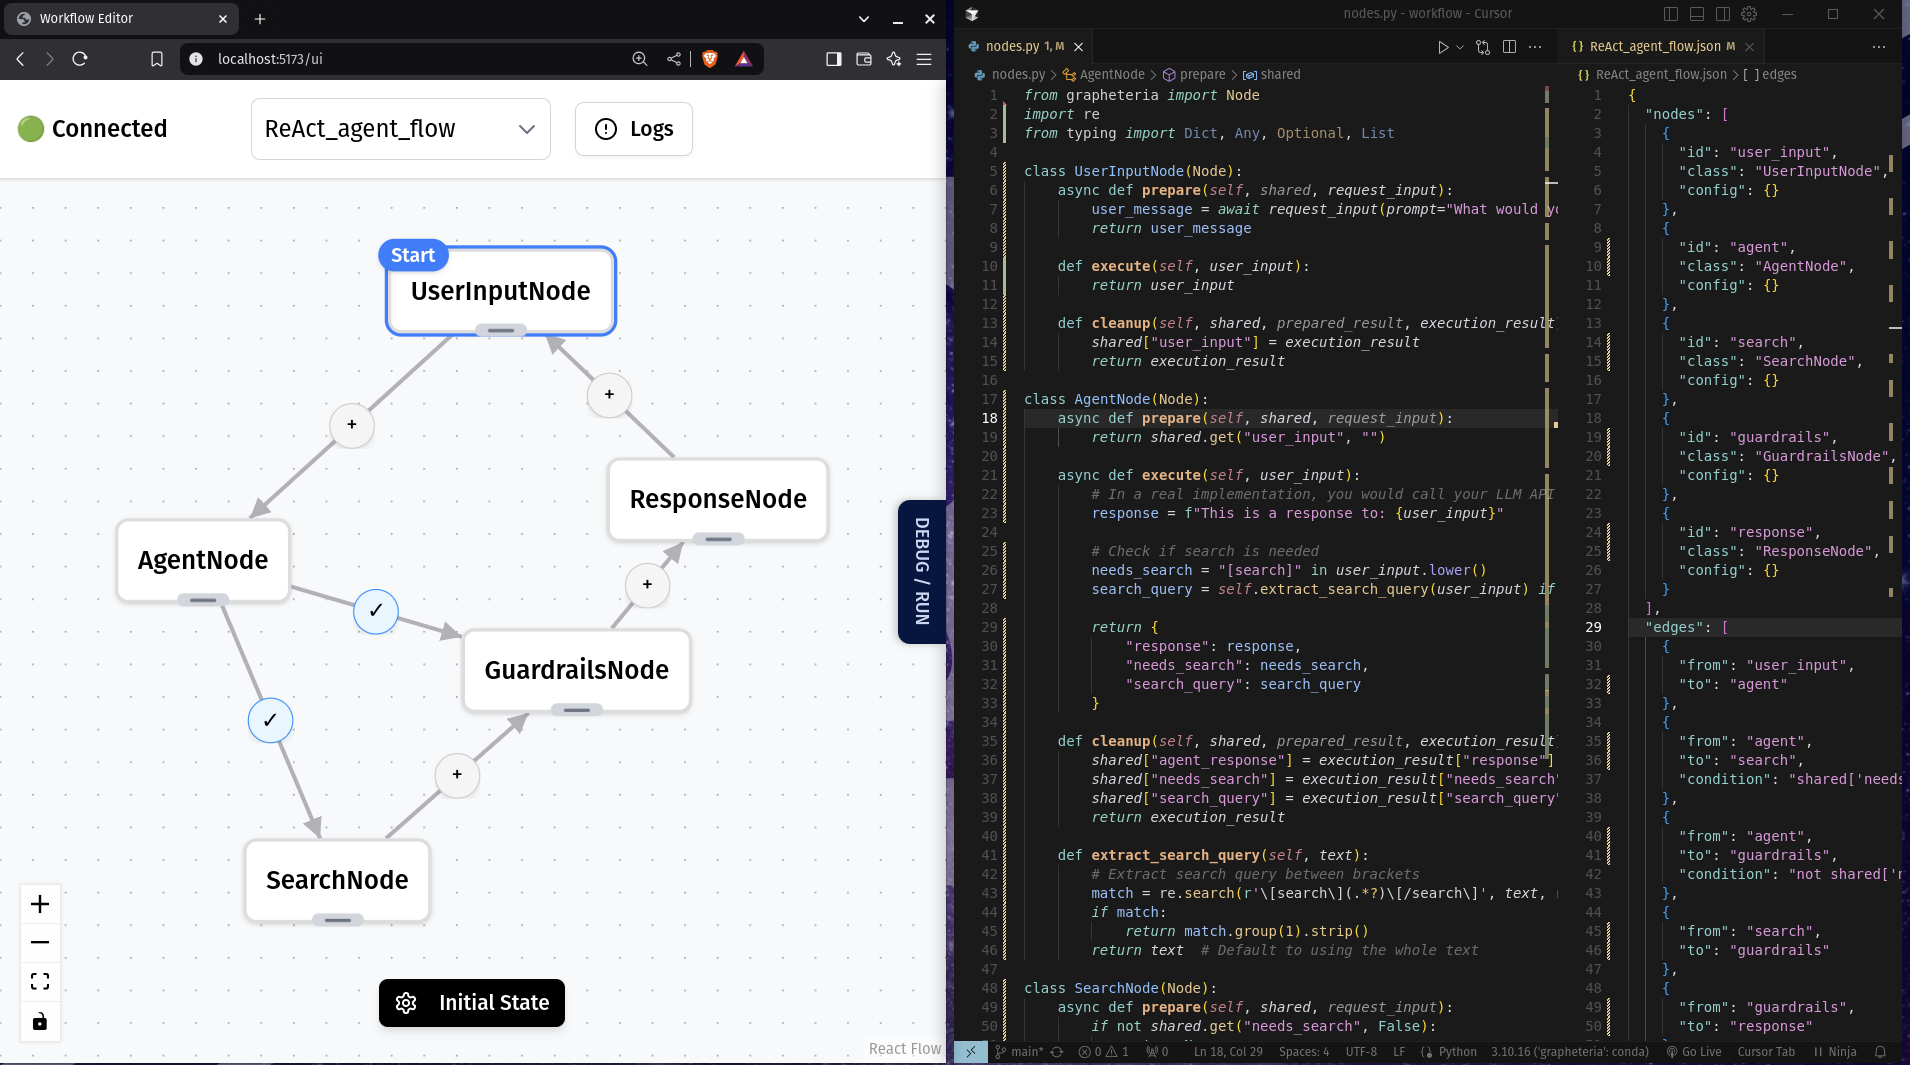
Task: Add a node via the plus on the UserInputNode edge
Action: pos(351,425)
